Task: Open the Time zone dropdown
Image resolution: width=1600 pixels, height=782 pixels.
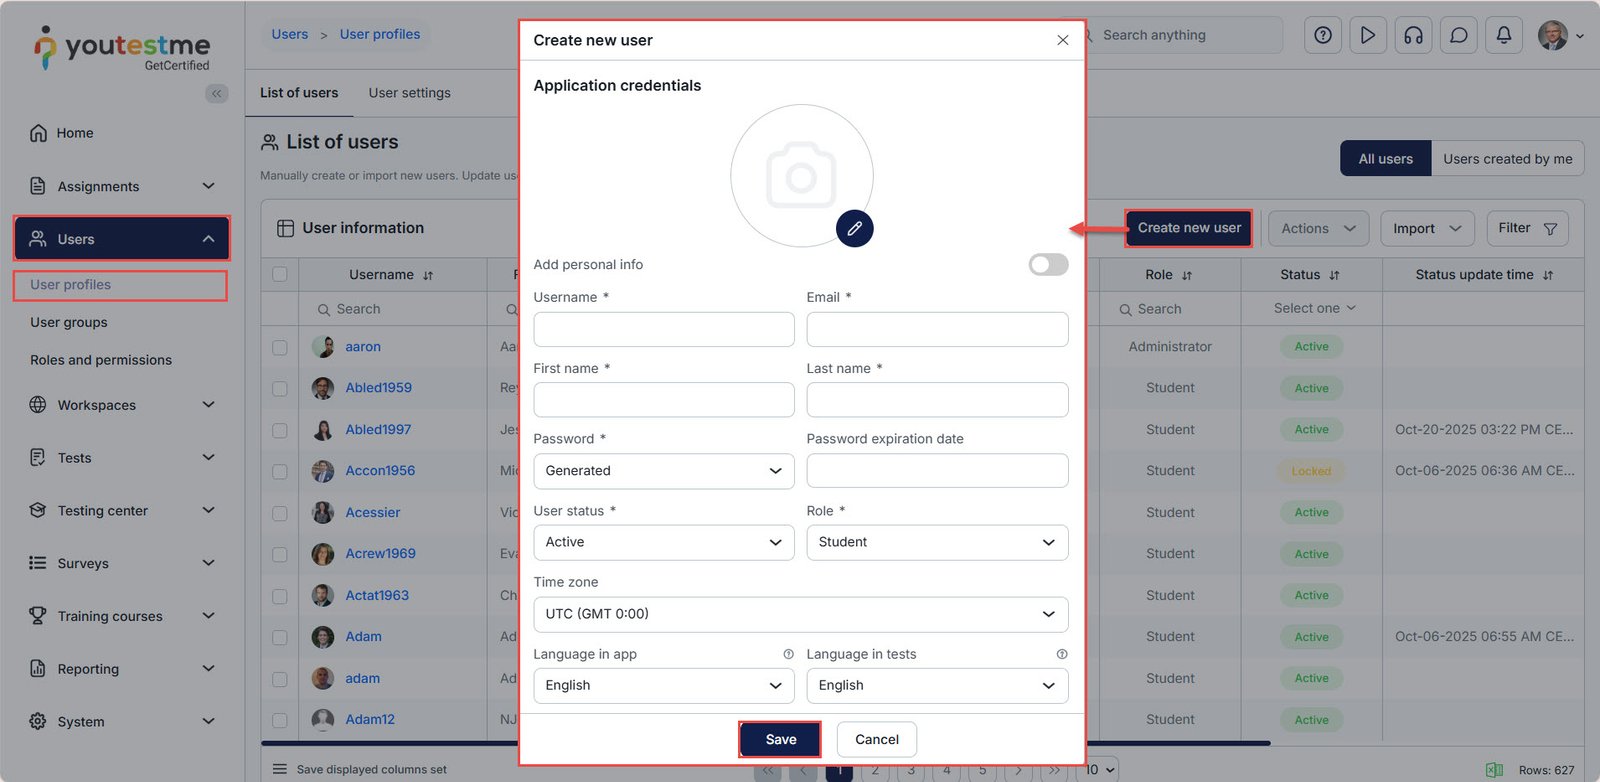Action: click(800, 614)
